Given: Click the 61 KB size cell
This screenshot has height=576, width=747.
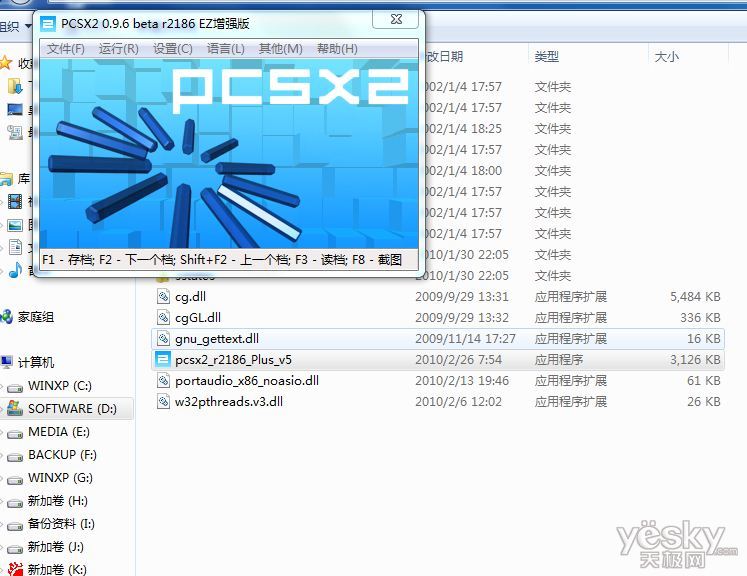Looking at the screenshot, I should (x=704, y=381).
